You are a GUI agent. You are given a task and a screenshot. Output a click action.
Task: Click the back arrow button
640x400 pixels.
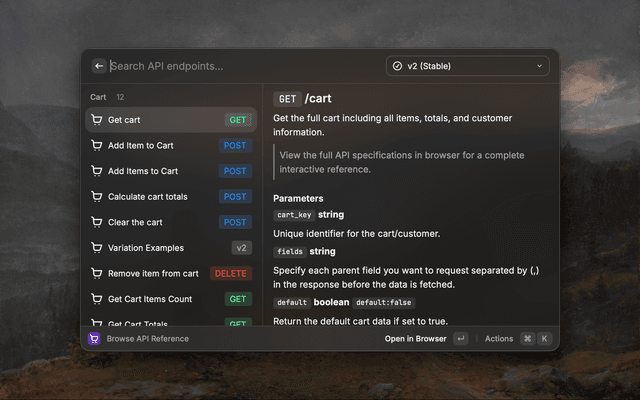coord(99,66)
